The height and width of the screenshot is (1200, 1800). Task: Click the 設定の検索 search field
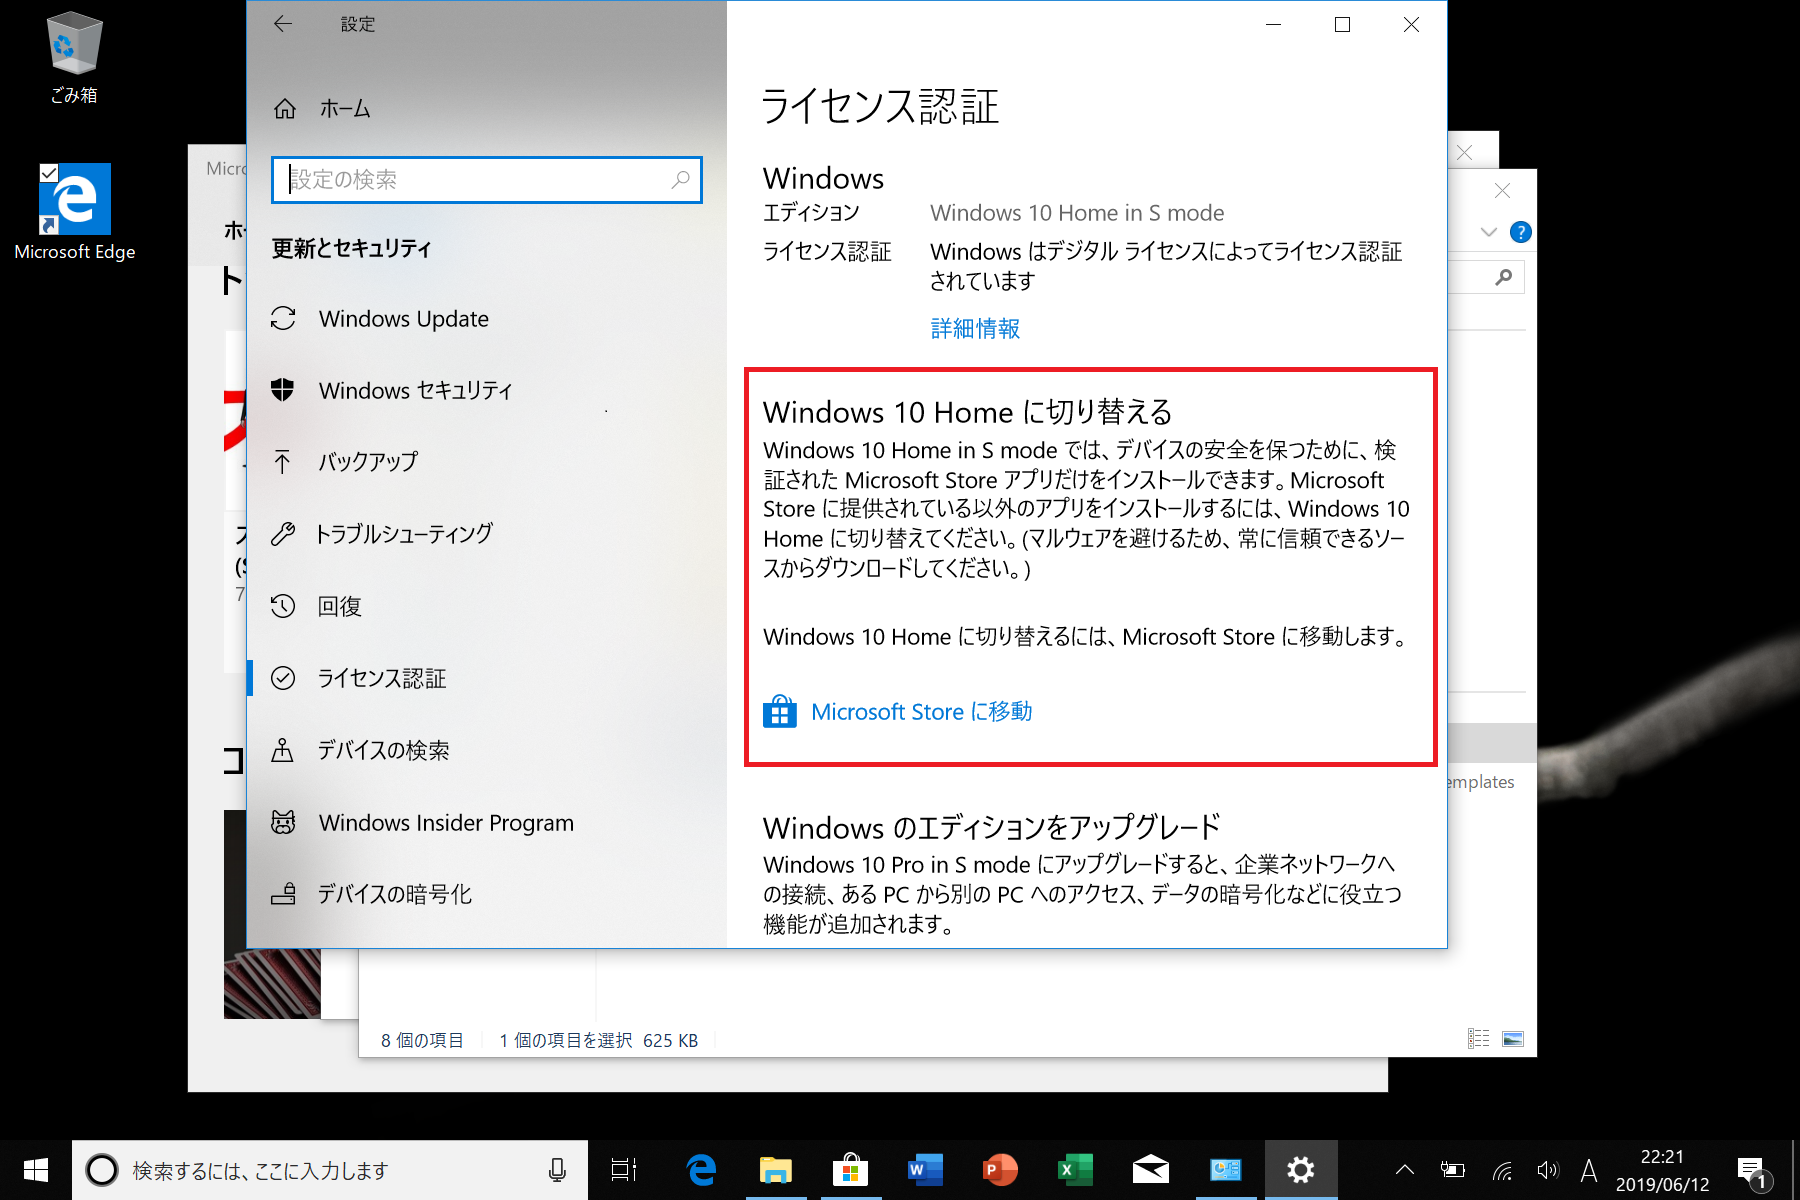tap(486, 180)
